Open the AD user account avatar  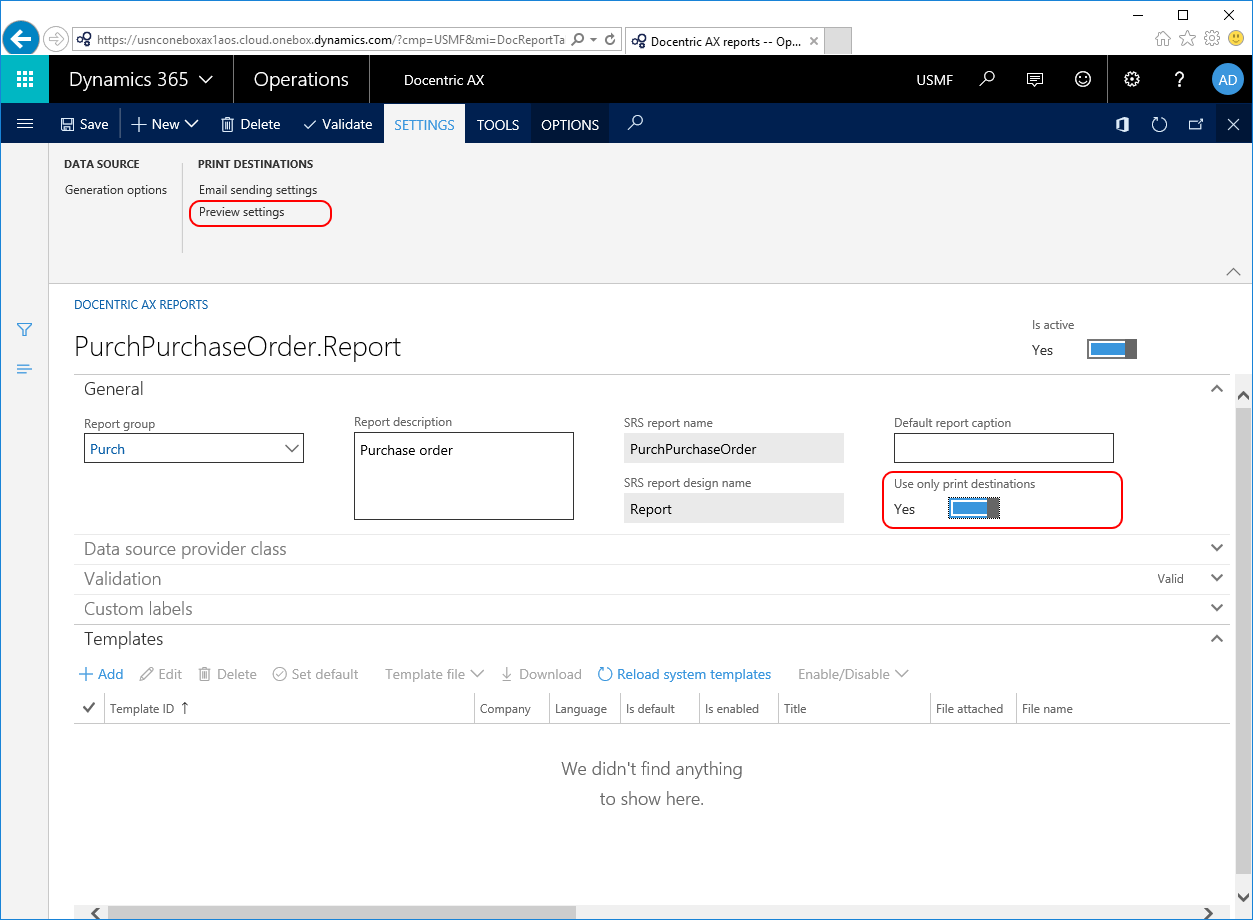[x=1227, y=80]
